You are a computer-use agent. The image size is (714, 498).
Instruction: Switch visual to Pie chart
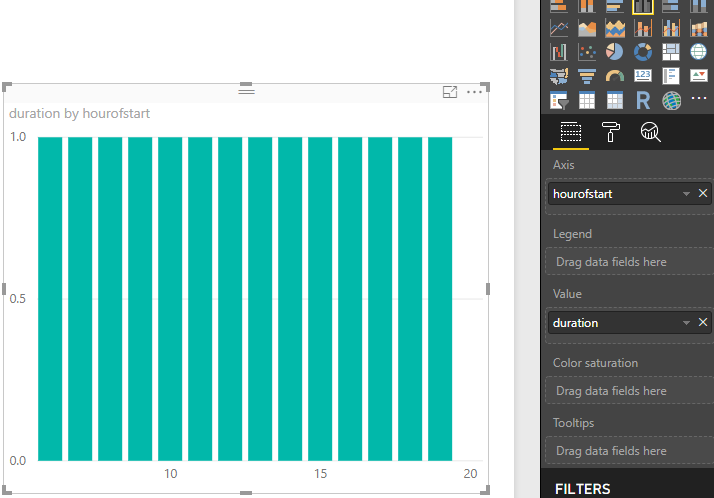615,52
